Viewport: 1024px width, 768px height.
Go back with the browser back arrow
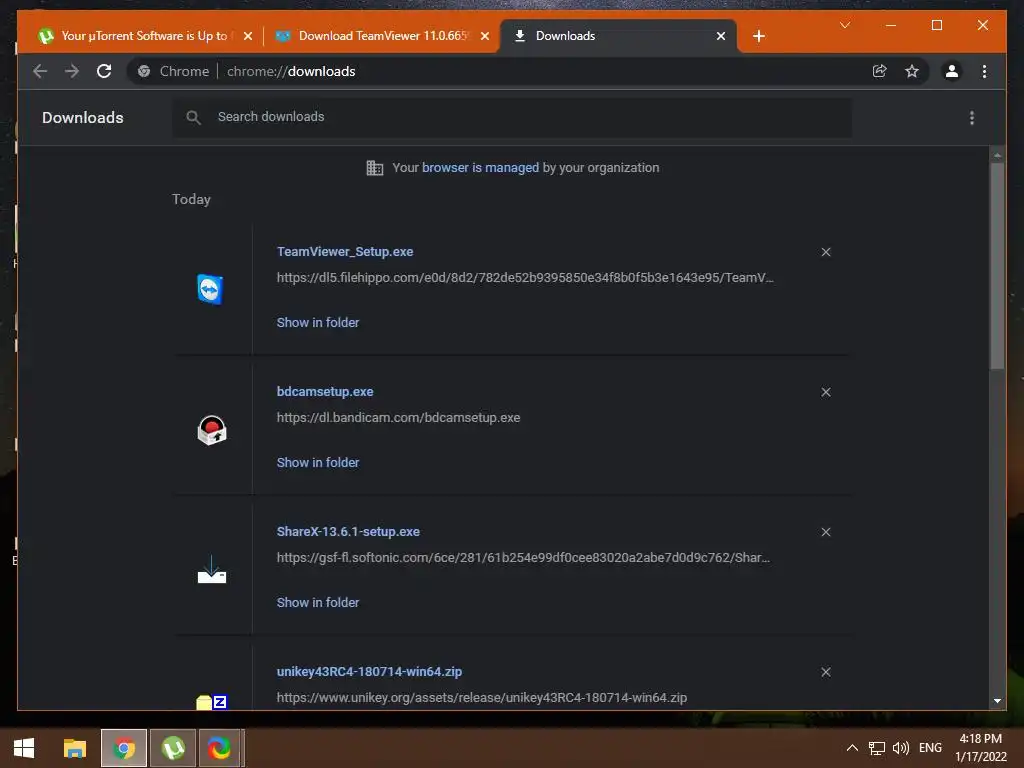(40, 71)
